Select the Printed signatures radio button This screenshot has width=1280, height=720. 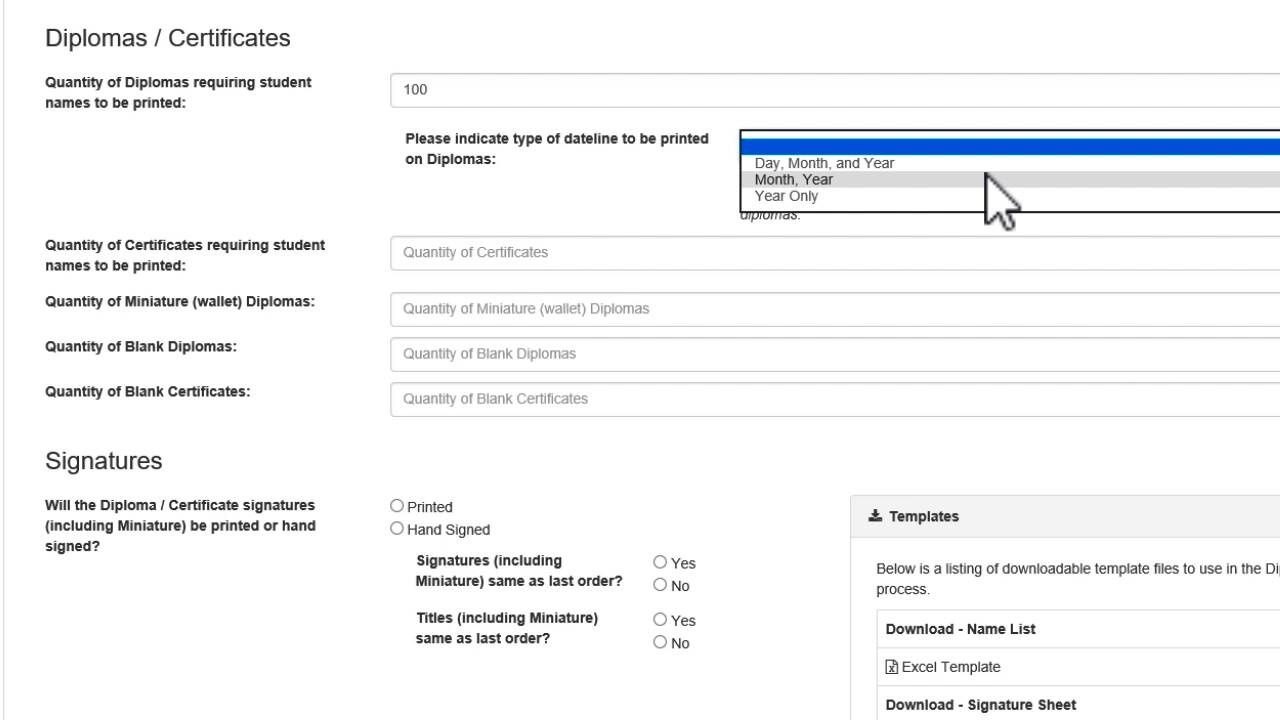click(397, 506)
